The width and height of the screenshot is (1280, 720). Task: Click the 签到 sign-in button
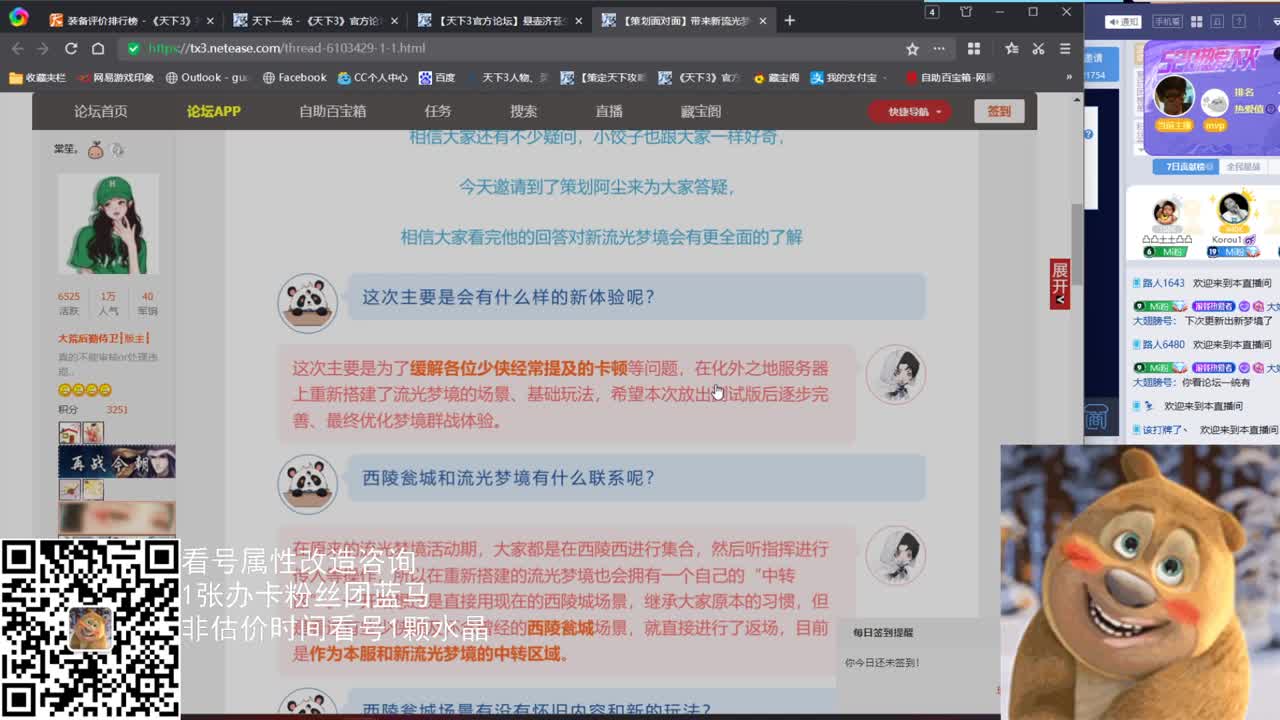[999, 112]
